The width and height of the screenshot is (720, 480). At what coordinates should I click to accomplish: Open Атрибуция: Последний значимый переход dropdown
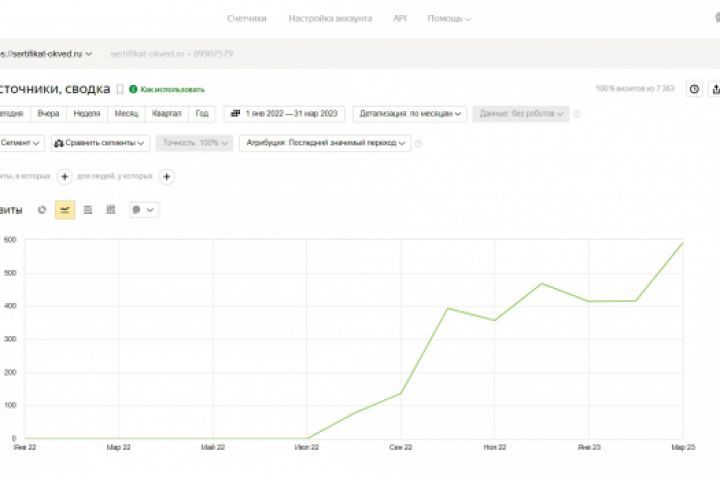[325, 143]
